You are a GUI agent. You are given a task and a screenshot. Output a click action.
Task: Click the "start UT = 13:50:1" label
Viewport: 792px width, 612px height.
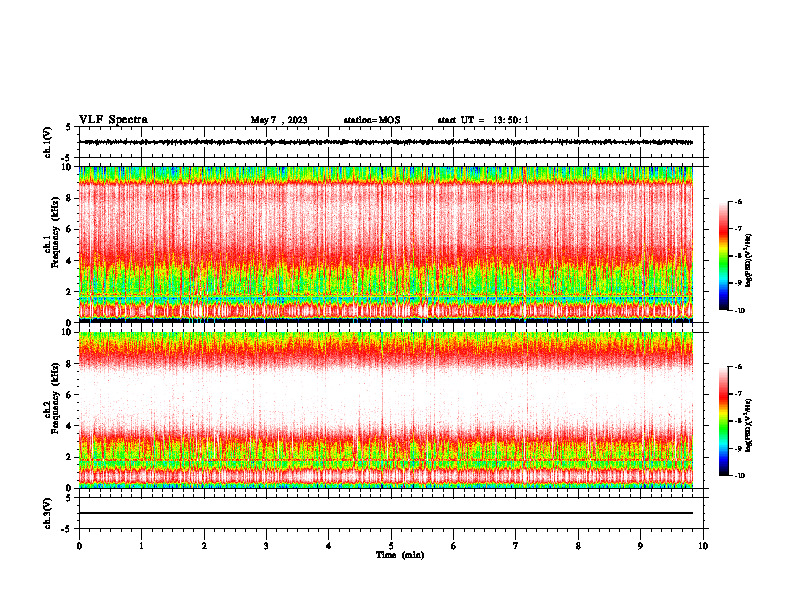[x=483, y=120]
